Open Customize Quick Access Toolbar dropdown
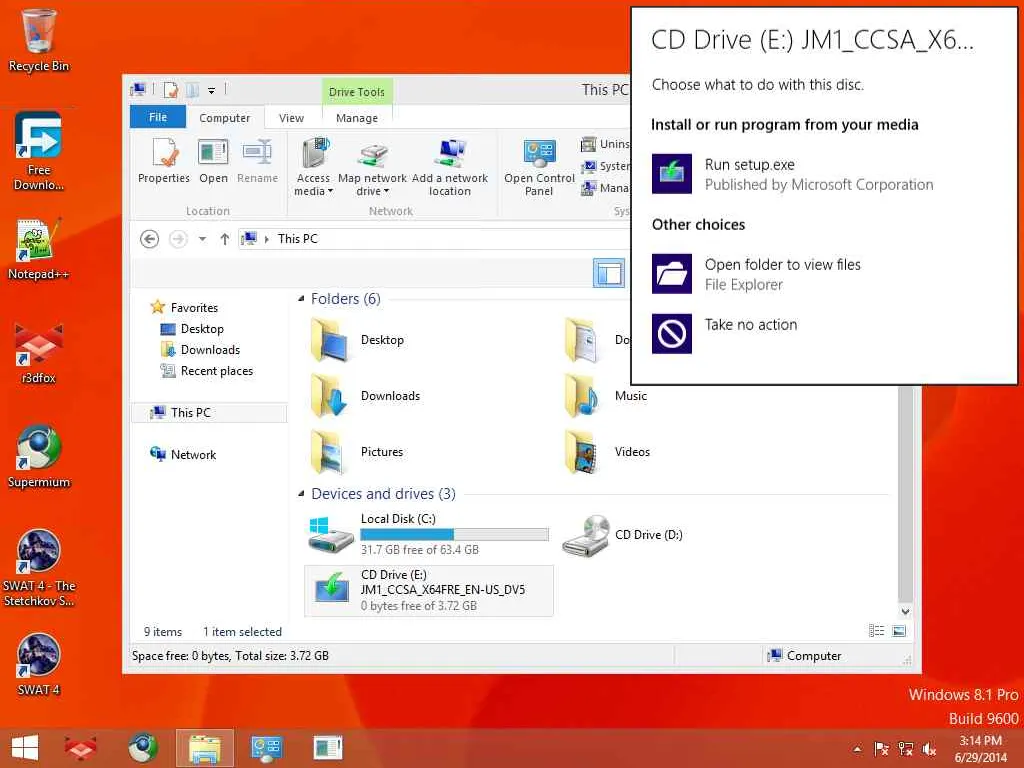This screenshot has height=768, width=1024. tap(212, 91)
